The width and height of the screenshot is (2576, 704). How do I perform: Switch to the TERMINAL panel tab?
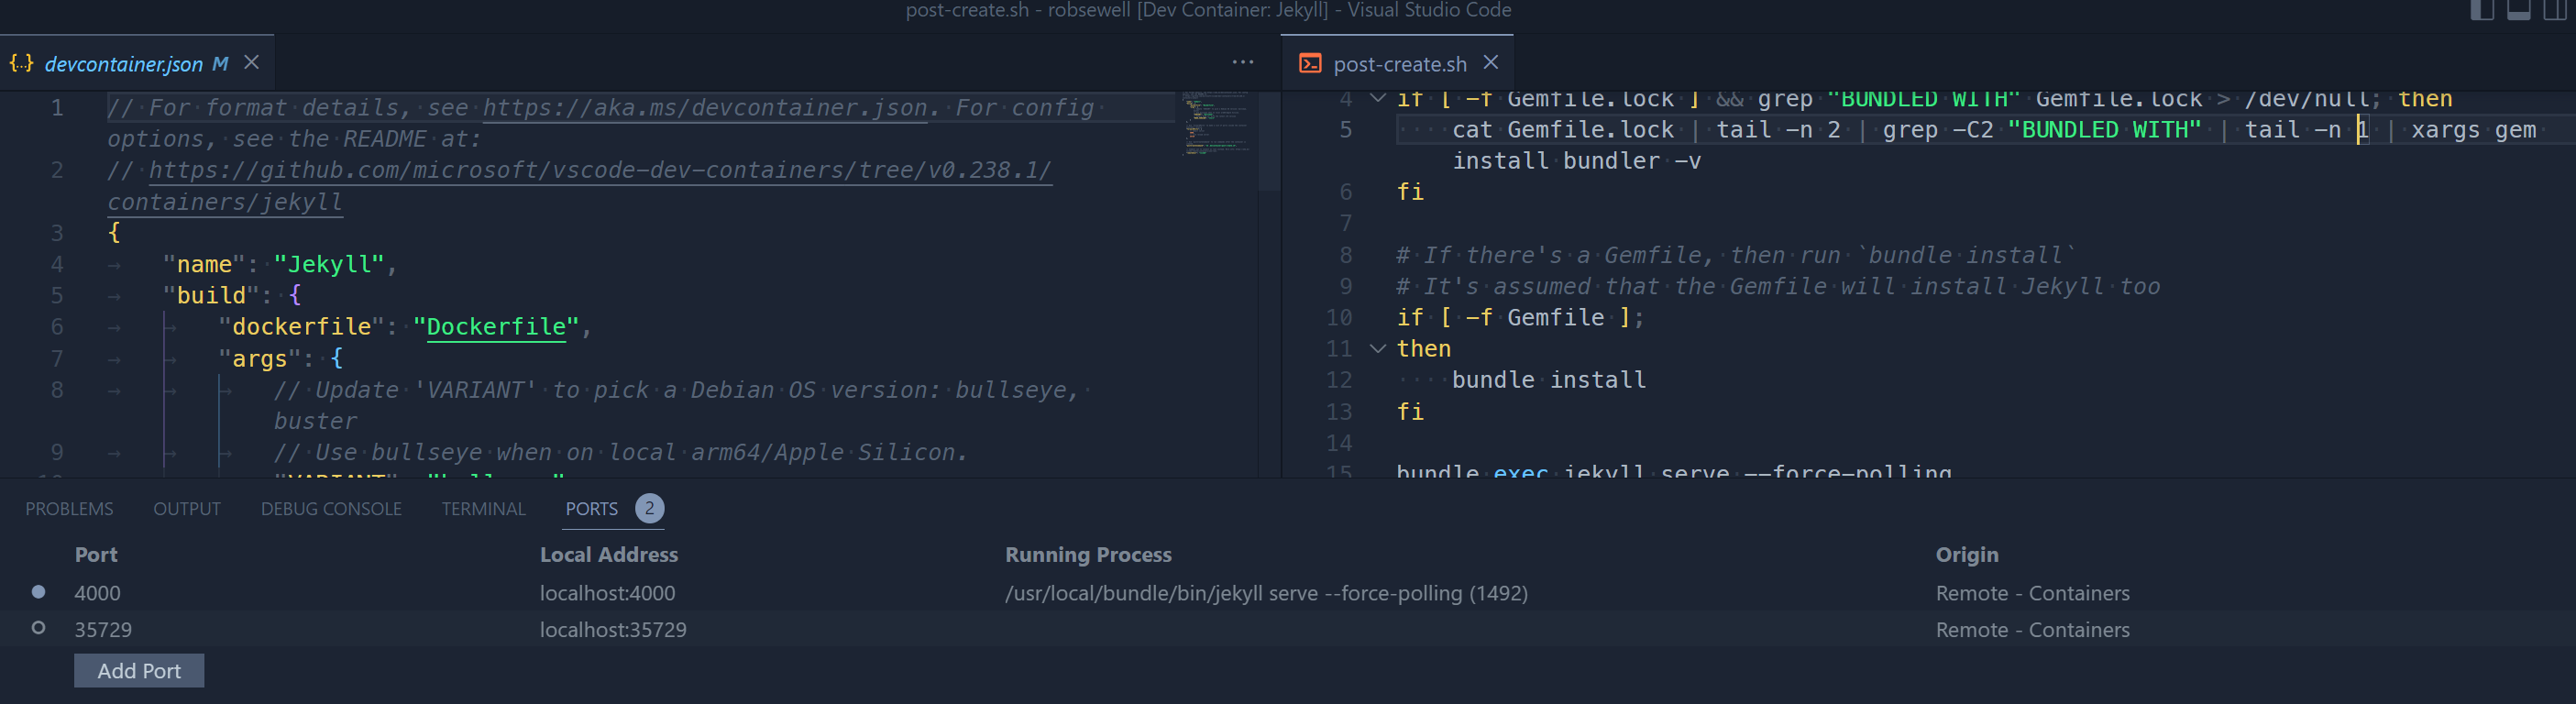tap(483, 509)
